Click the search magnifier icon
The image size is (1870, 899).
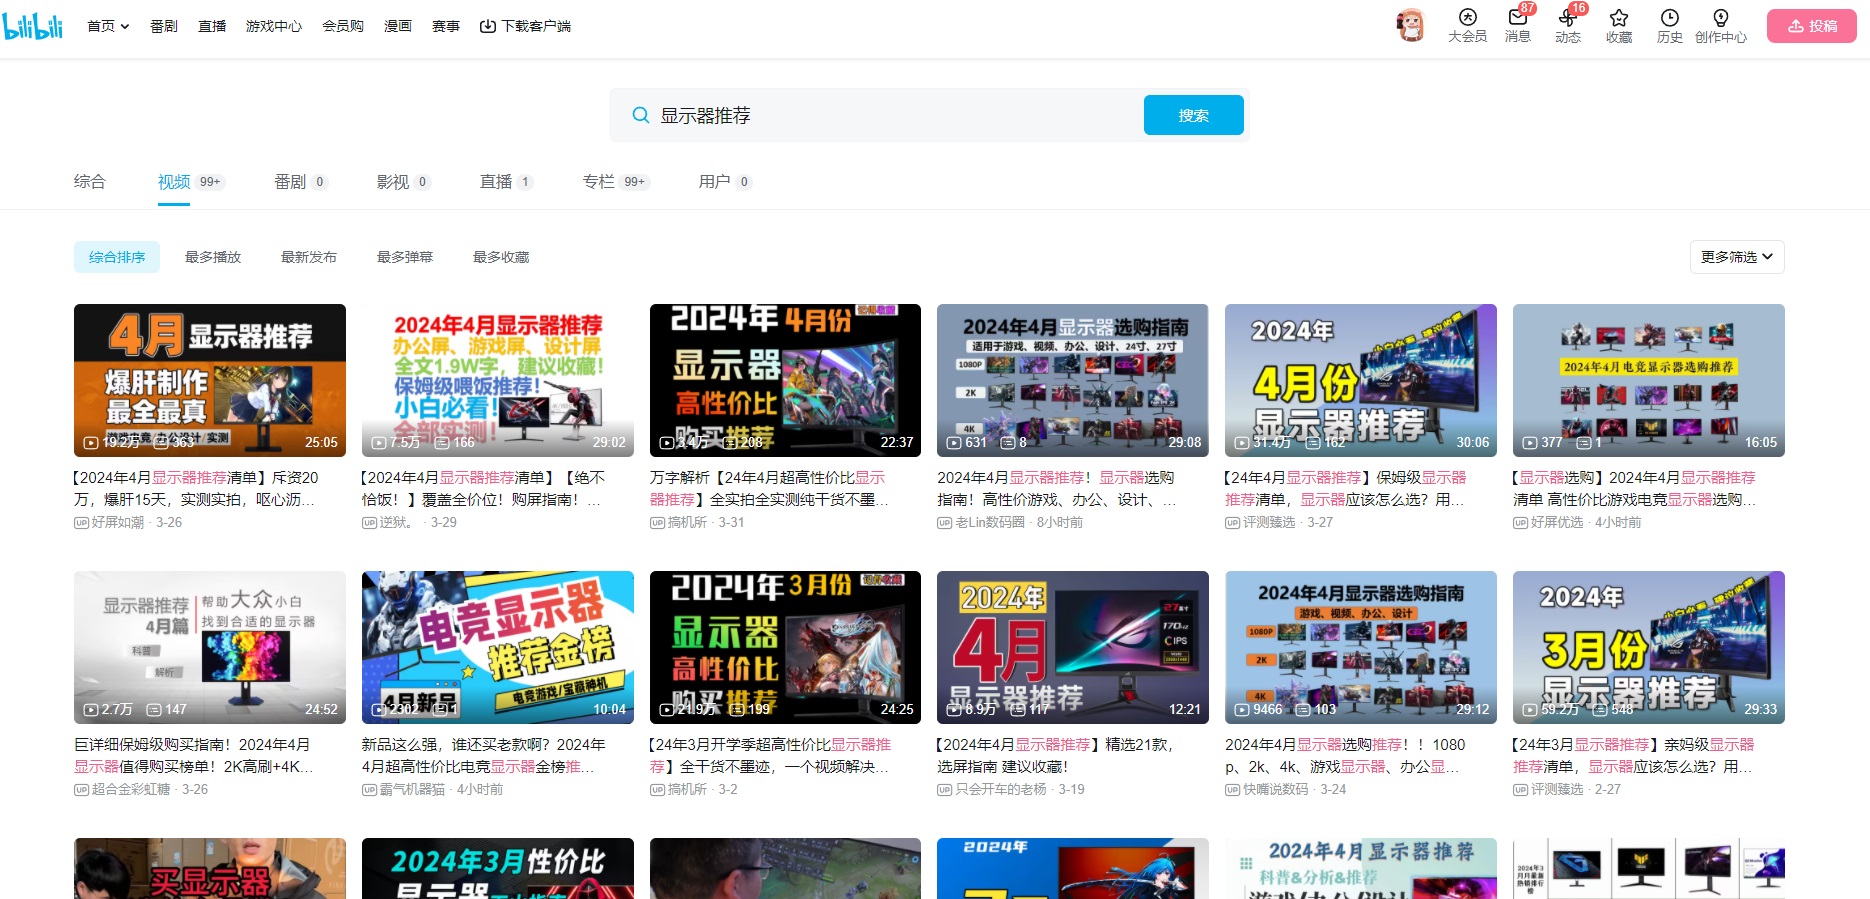pyautogui.click(x=641, y=115)
